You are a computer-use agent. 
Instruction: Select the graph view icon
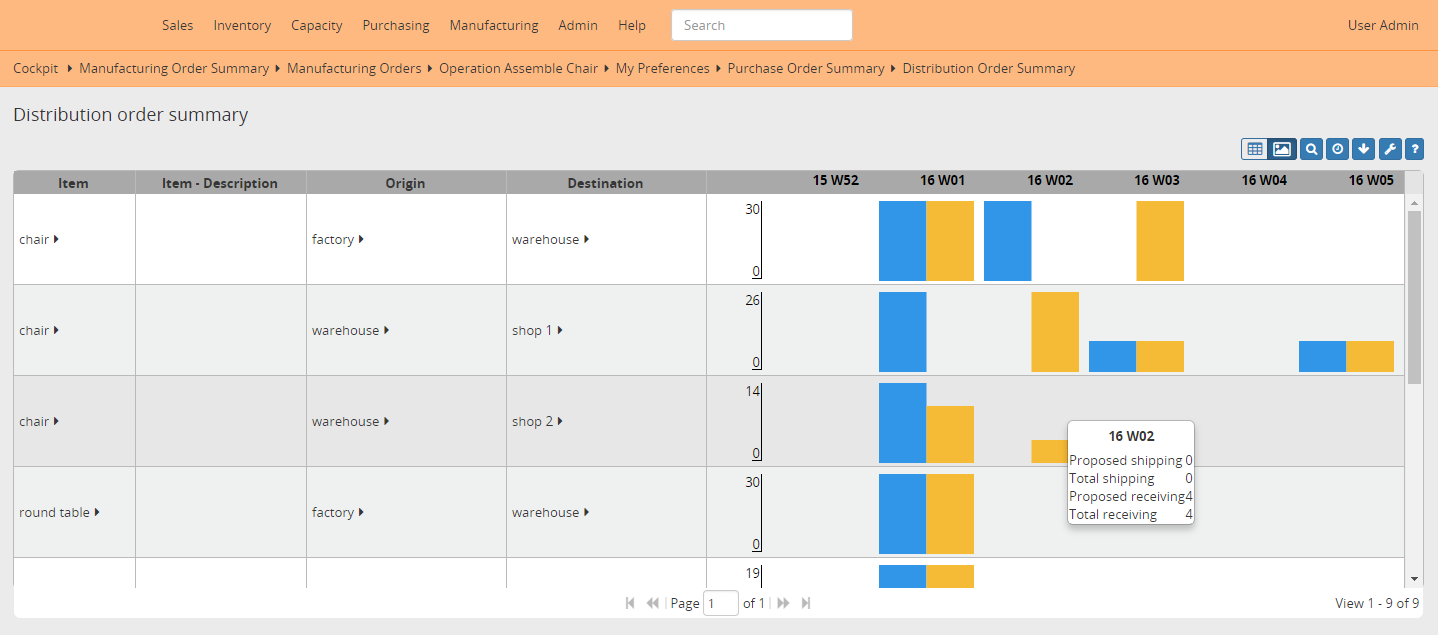pos(1281,148)
